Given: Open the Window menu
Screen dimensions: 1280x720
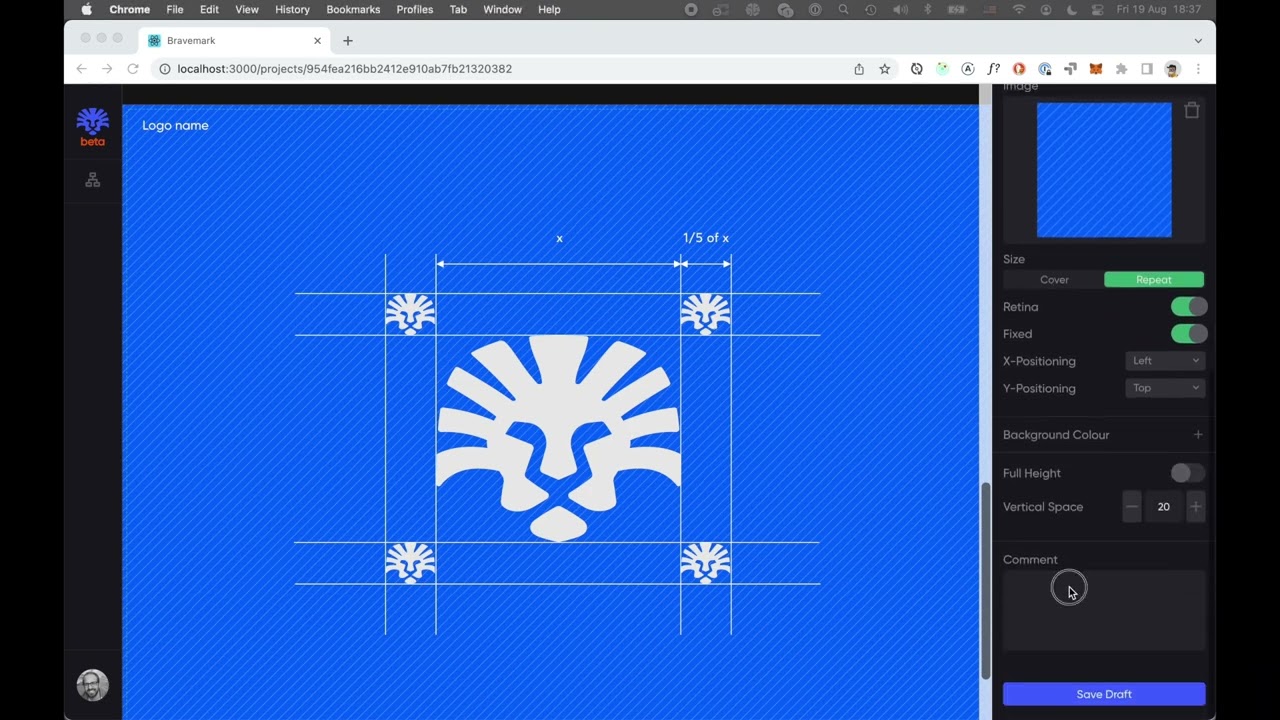Looking at the screenshot, I should [502, 9].
